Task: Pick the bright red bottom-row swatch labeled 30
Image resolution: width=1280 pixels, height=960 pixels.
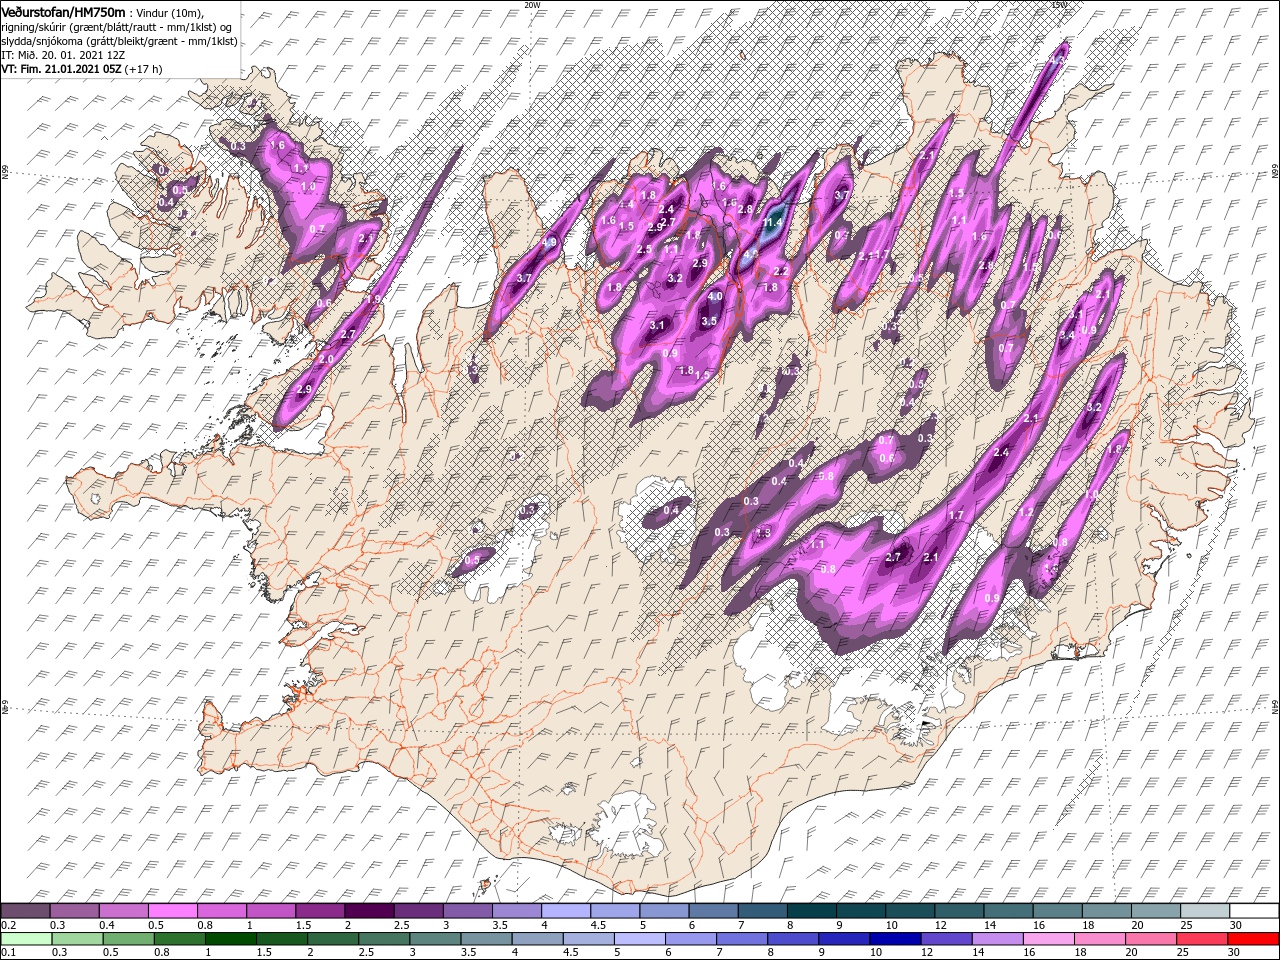Action: (x=1251, y=939)
